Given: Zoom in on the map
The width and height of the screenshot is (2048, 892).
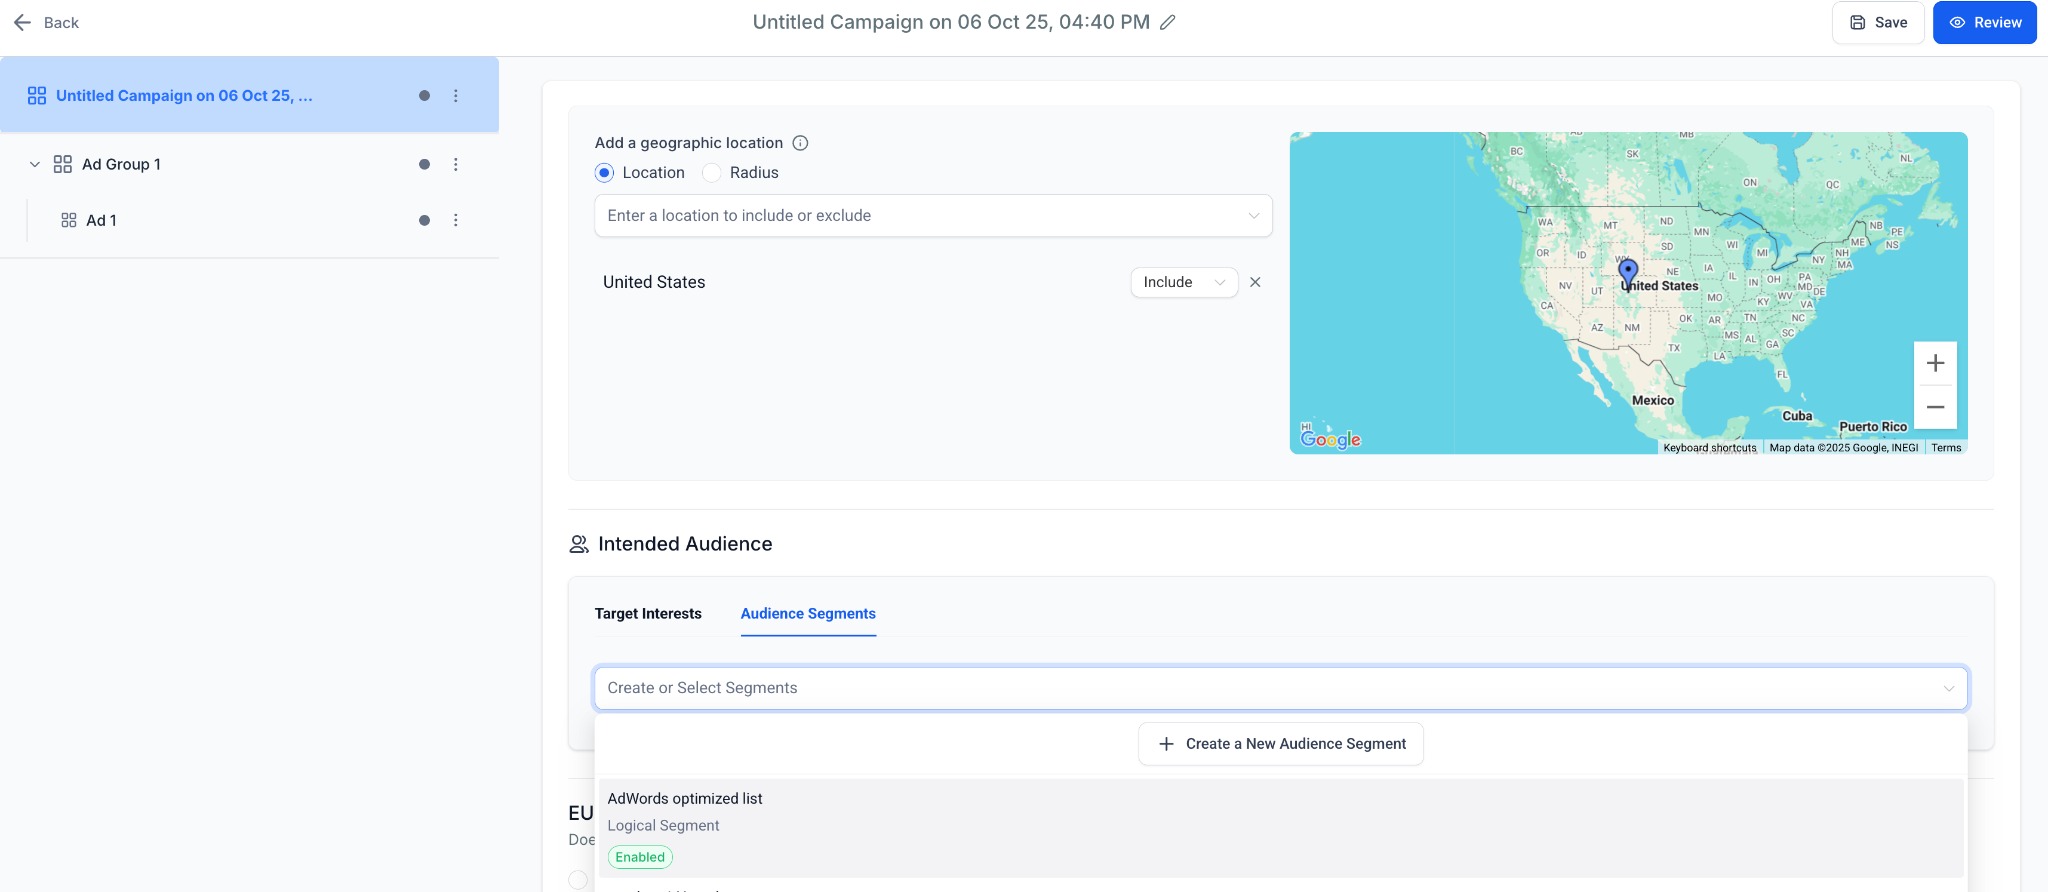Looking at the screenshot, I should 1935,363.
